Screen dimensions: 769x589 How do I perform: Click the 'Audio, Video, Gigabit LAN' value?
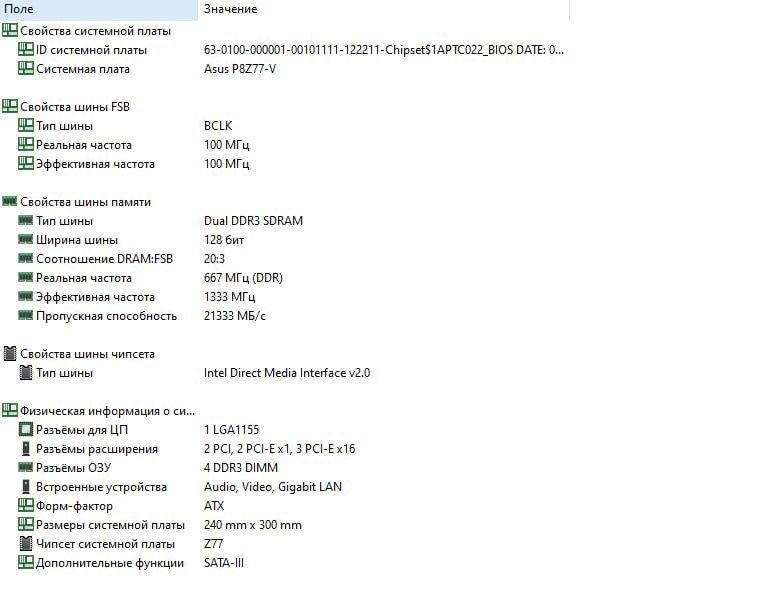[x=273, y=487]
